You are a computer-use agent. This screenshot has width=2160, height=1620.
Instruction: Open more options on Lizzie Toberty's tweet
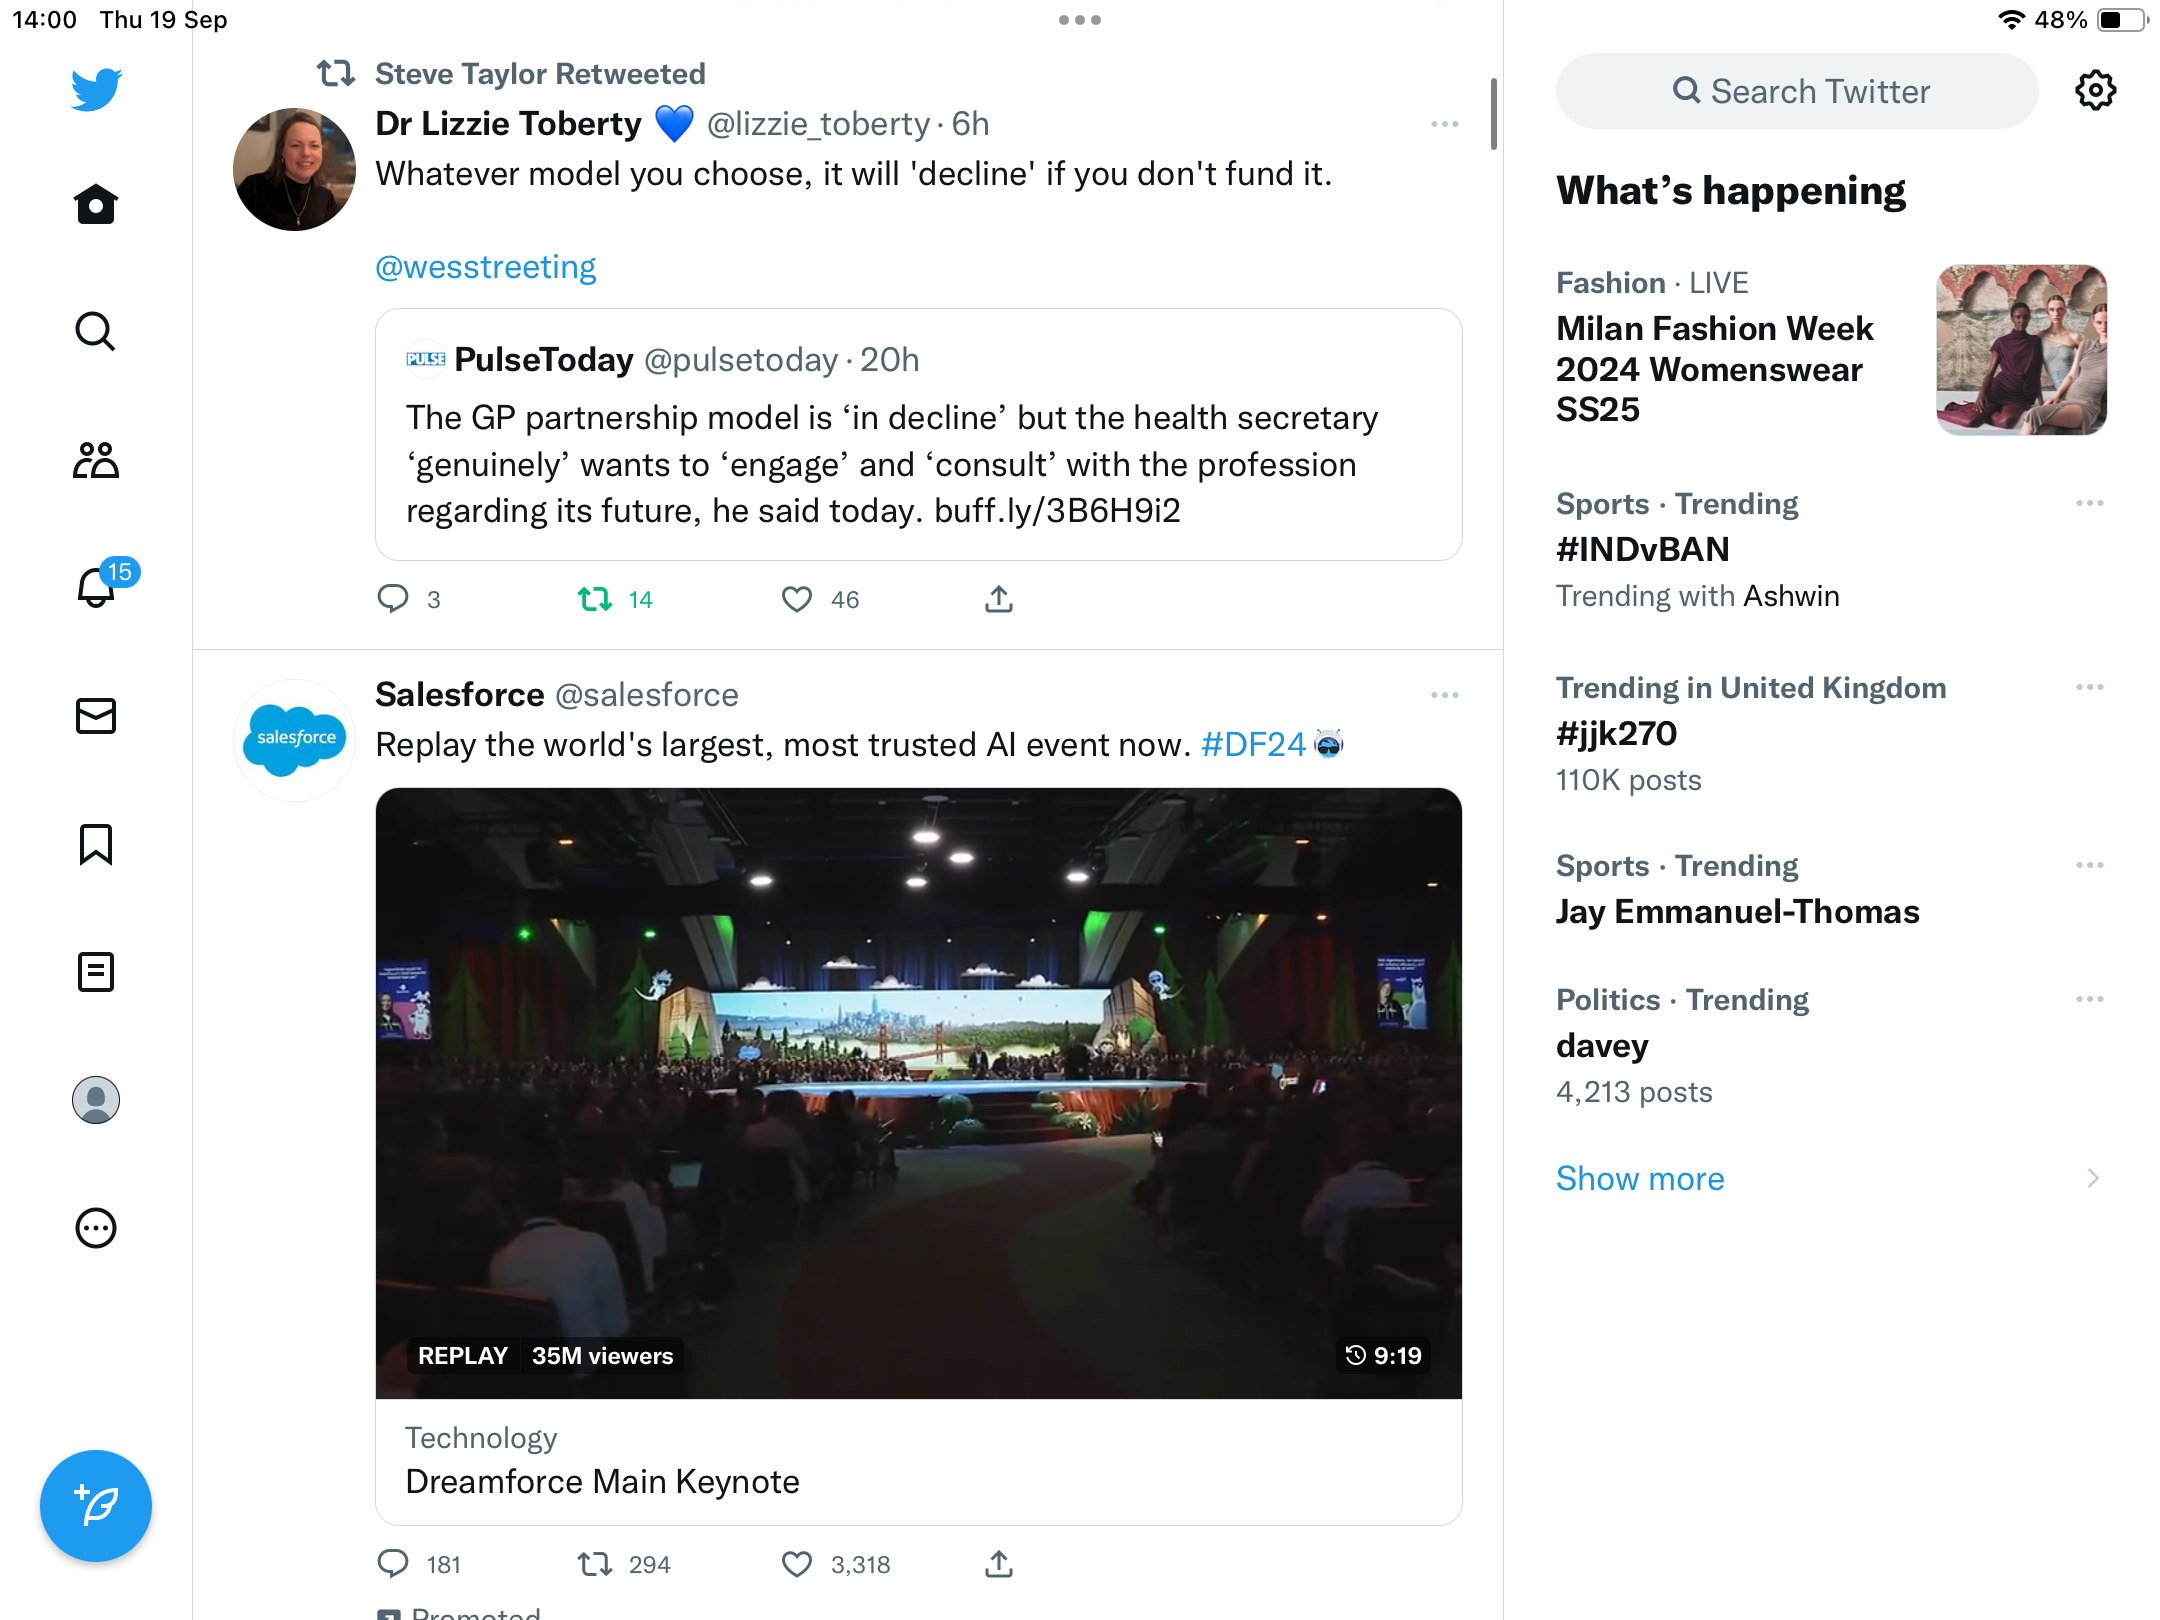coord(1445,124)
